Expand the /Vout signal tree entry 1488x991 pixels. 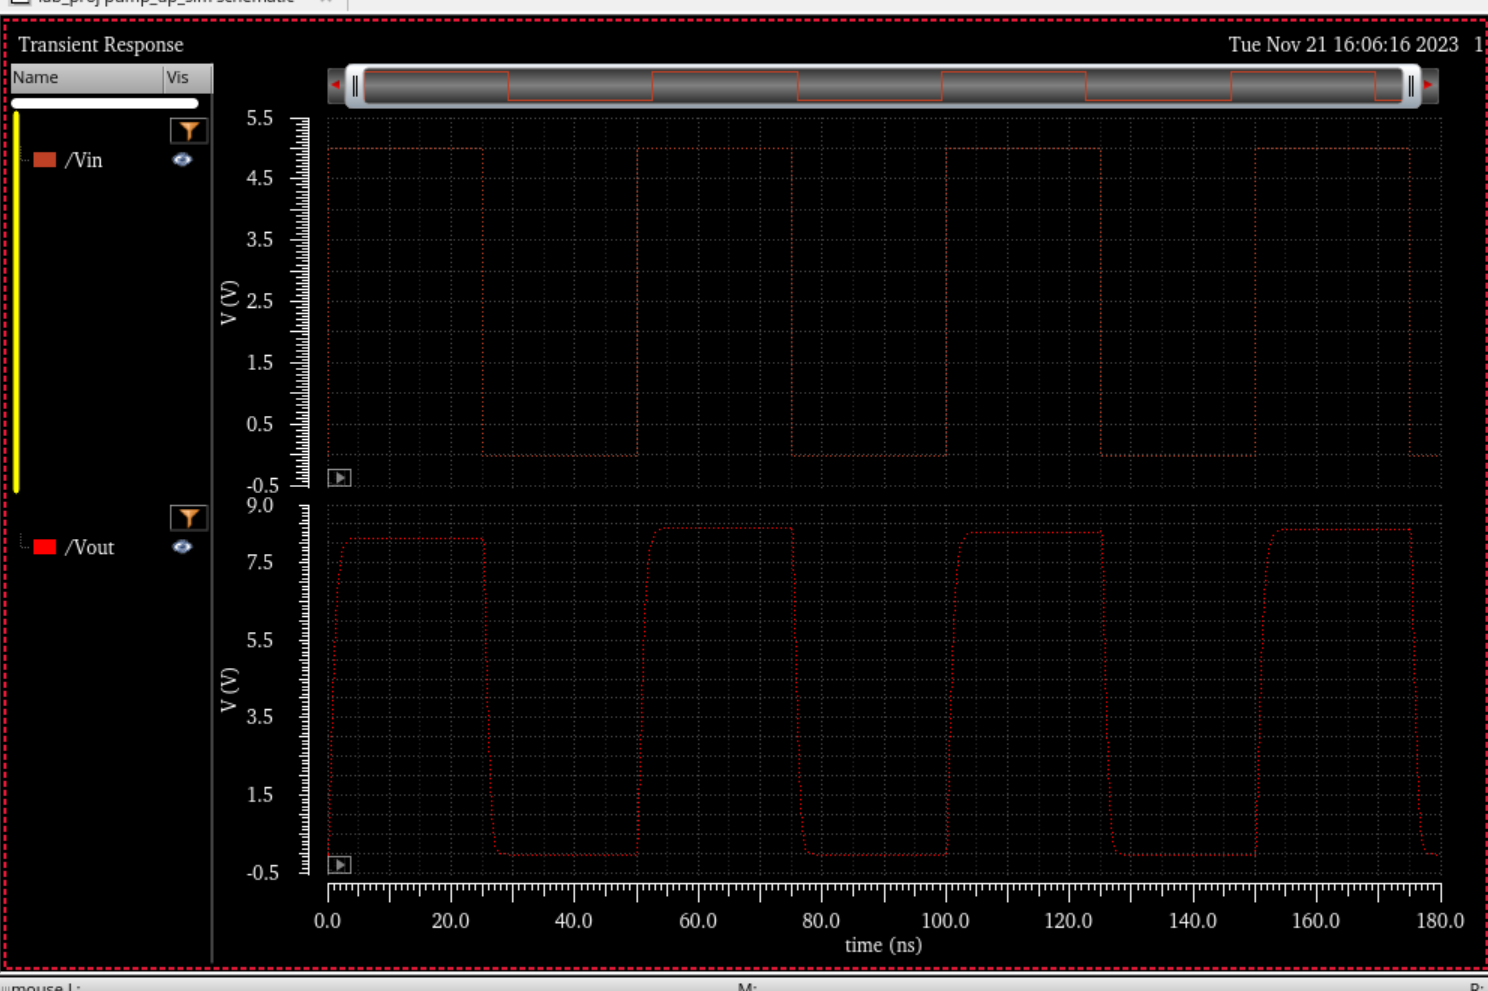(x=25, y=547)
